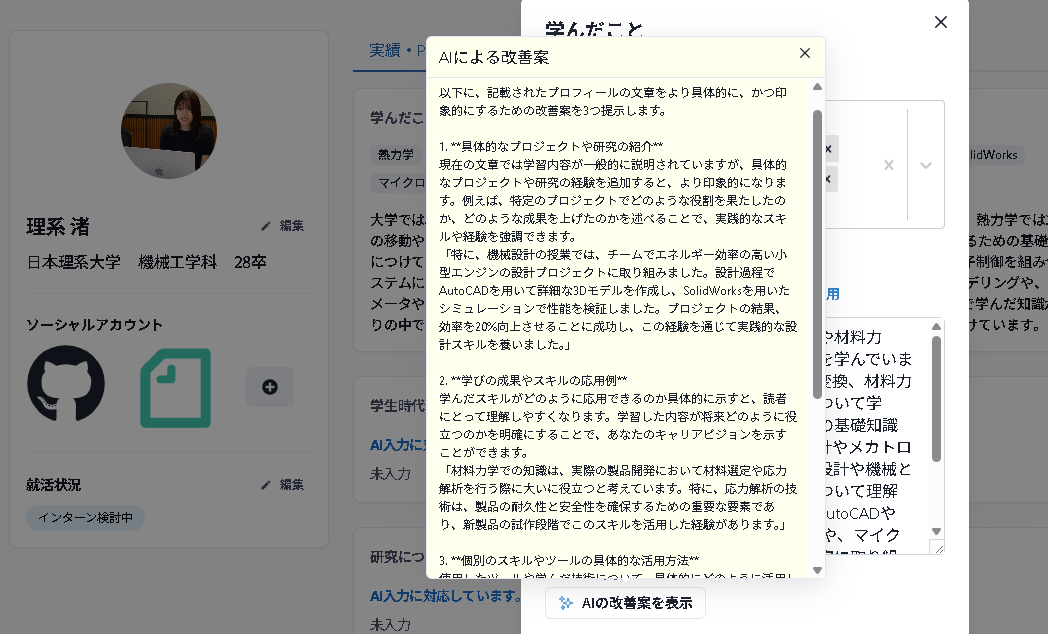The height and width of the screenshot is (634, 1048).
Task: Remove the first tag chip with x
Action: click(x=829, y=149)
